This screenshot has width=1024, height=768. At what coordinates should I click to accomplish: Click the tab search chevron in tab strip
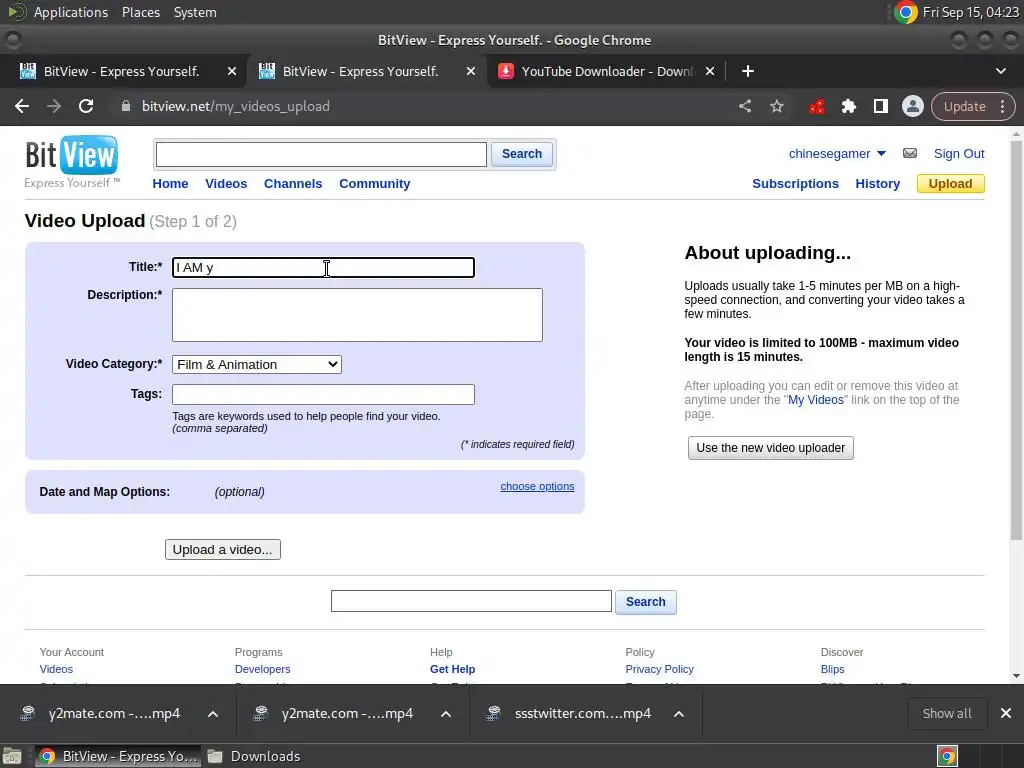click(1000, 71)
